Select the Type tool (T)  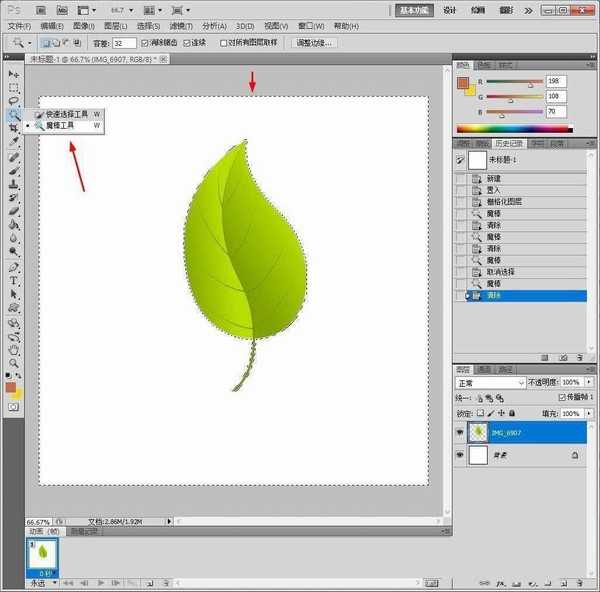pos(14,281)
